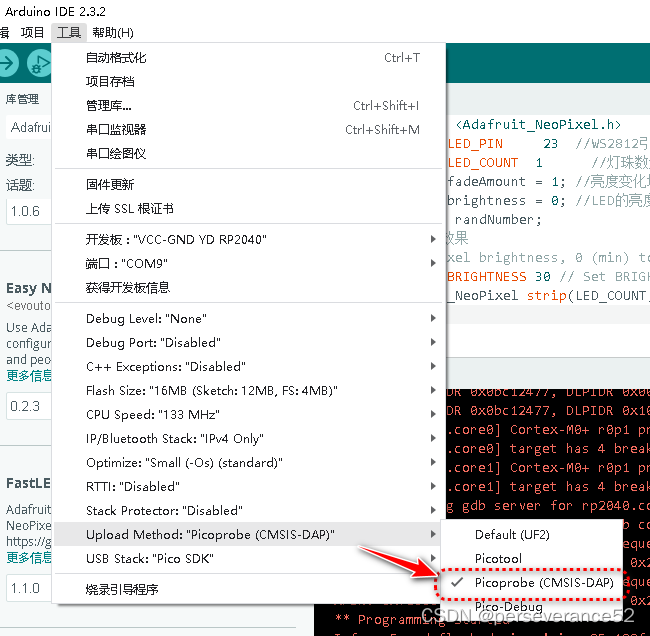
Task: Open the 帮助(H) menu
Action: click(x=113, y=32)
